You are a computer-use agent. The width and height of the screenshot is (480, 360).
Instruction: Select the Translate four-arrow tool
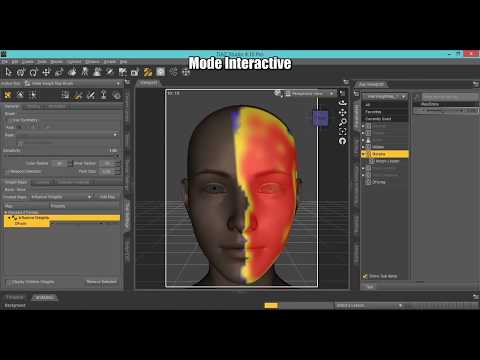[x=46, y=72]
